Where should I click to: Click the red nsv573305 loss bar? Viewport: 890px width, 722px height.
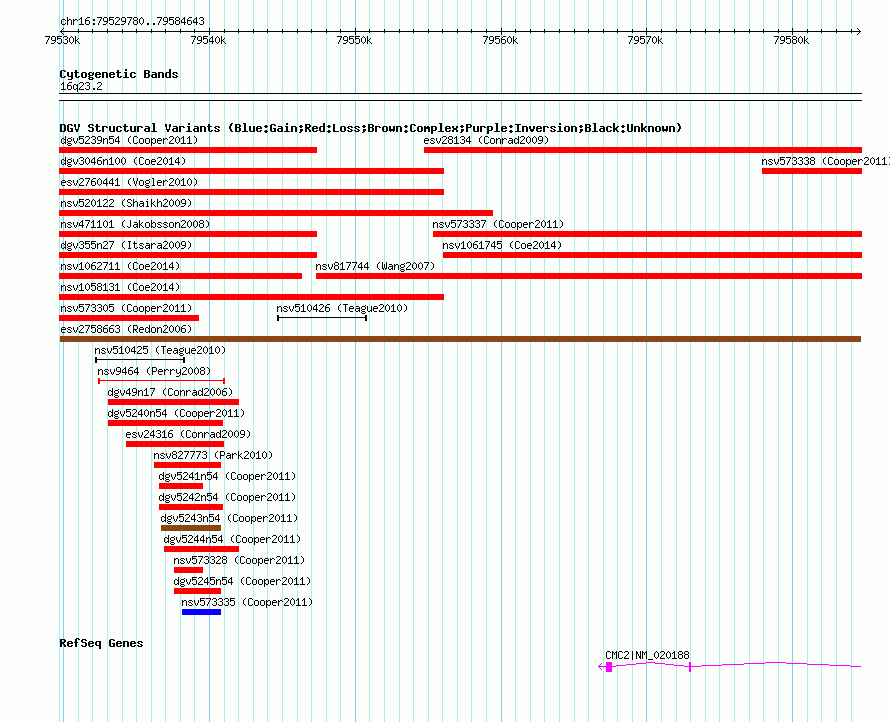click(x=129, y=318)
